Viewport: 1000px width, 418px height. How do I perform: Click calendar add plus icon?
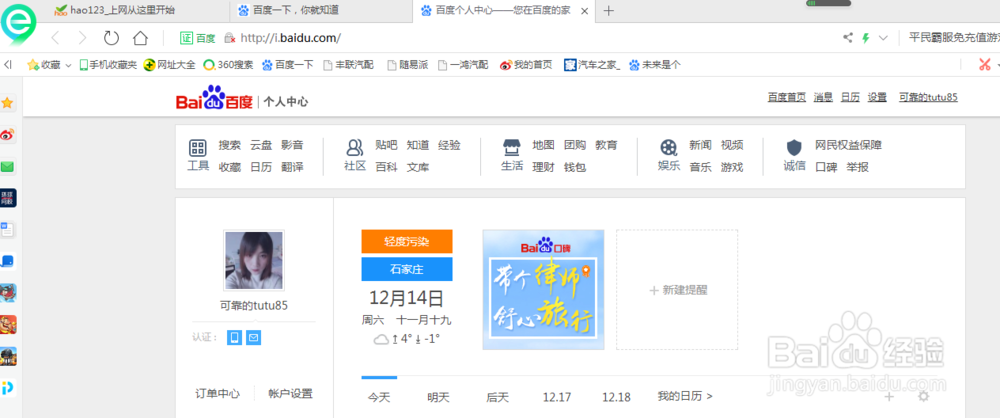click(890, 397)
